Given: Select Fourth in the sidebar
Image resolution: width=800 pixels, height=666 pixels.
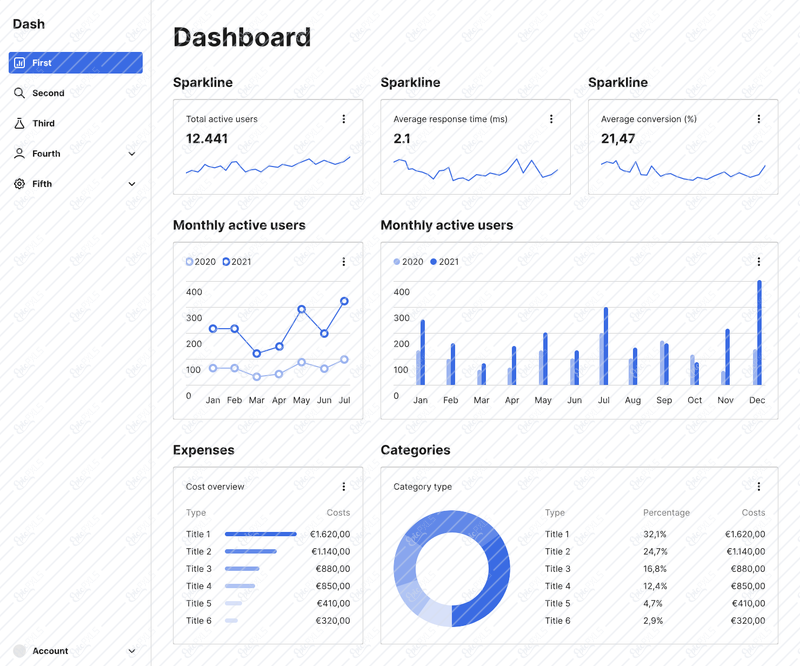Looking at the screenshot, I should (76, 153).
